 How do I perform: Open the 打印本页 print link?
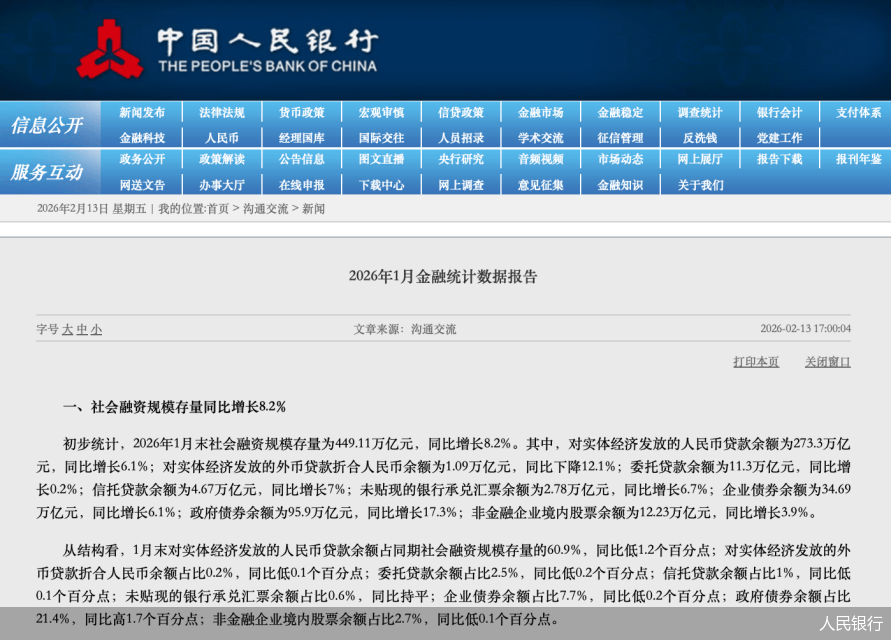[757, 362]
